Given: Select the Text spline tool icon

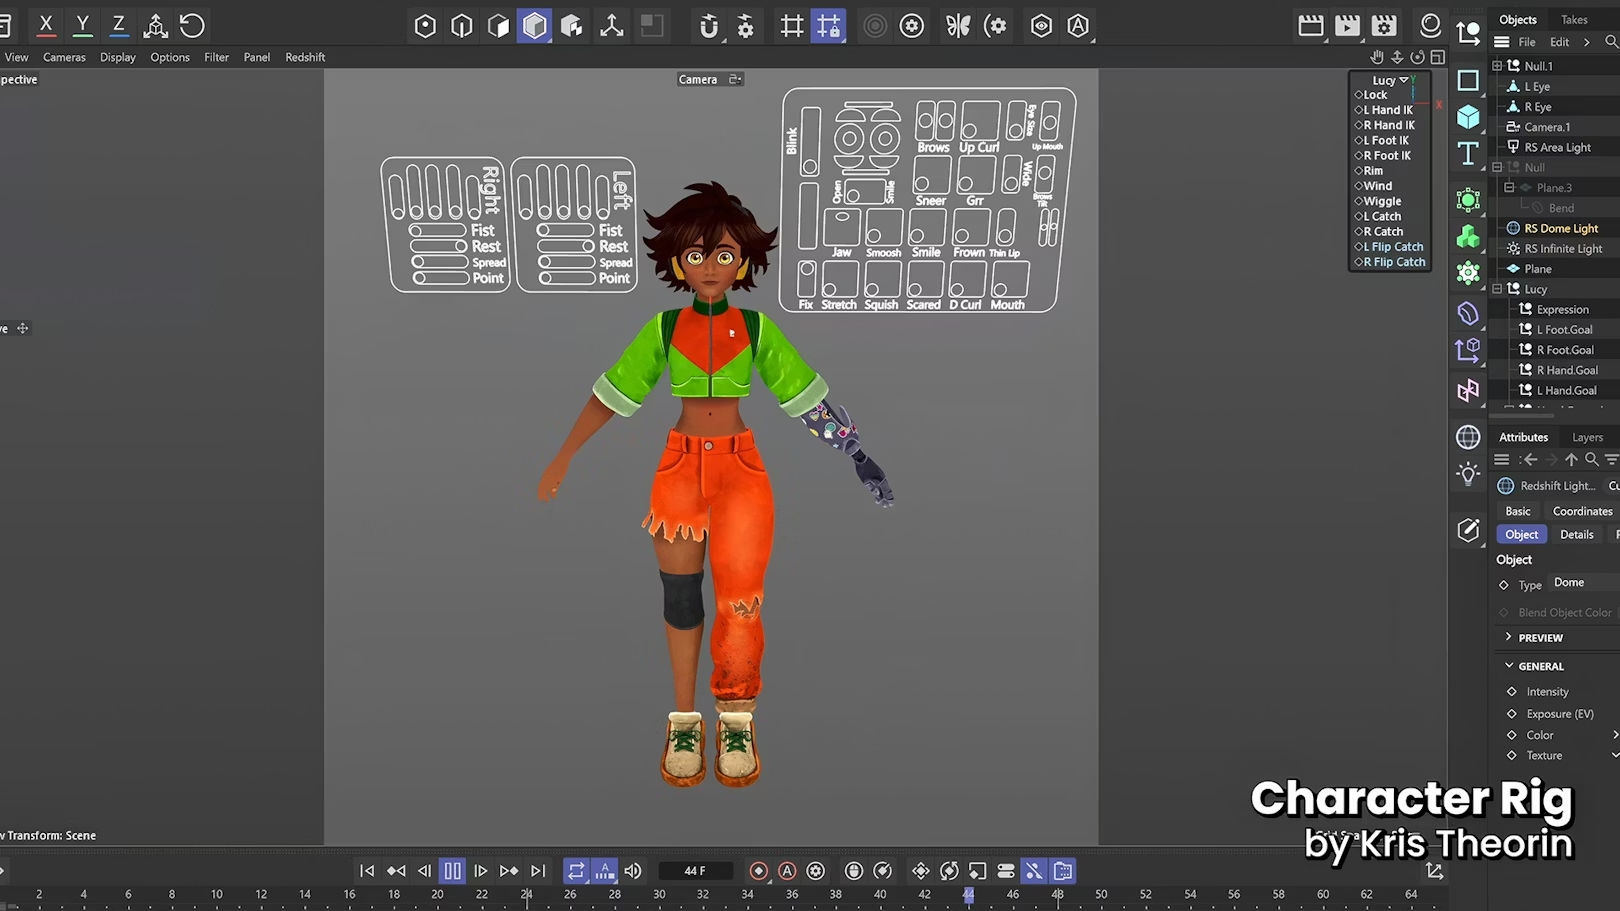Looking at the screenshot, I should [1468, 153].
